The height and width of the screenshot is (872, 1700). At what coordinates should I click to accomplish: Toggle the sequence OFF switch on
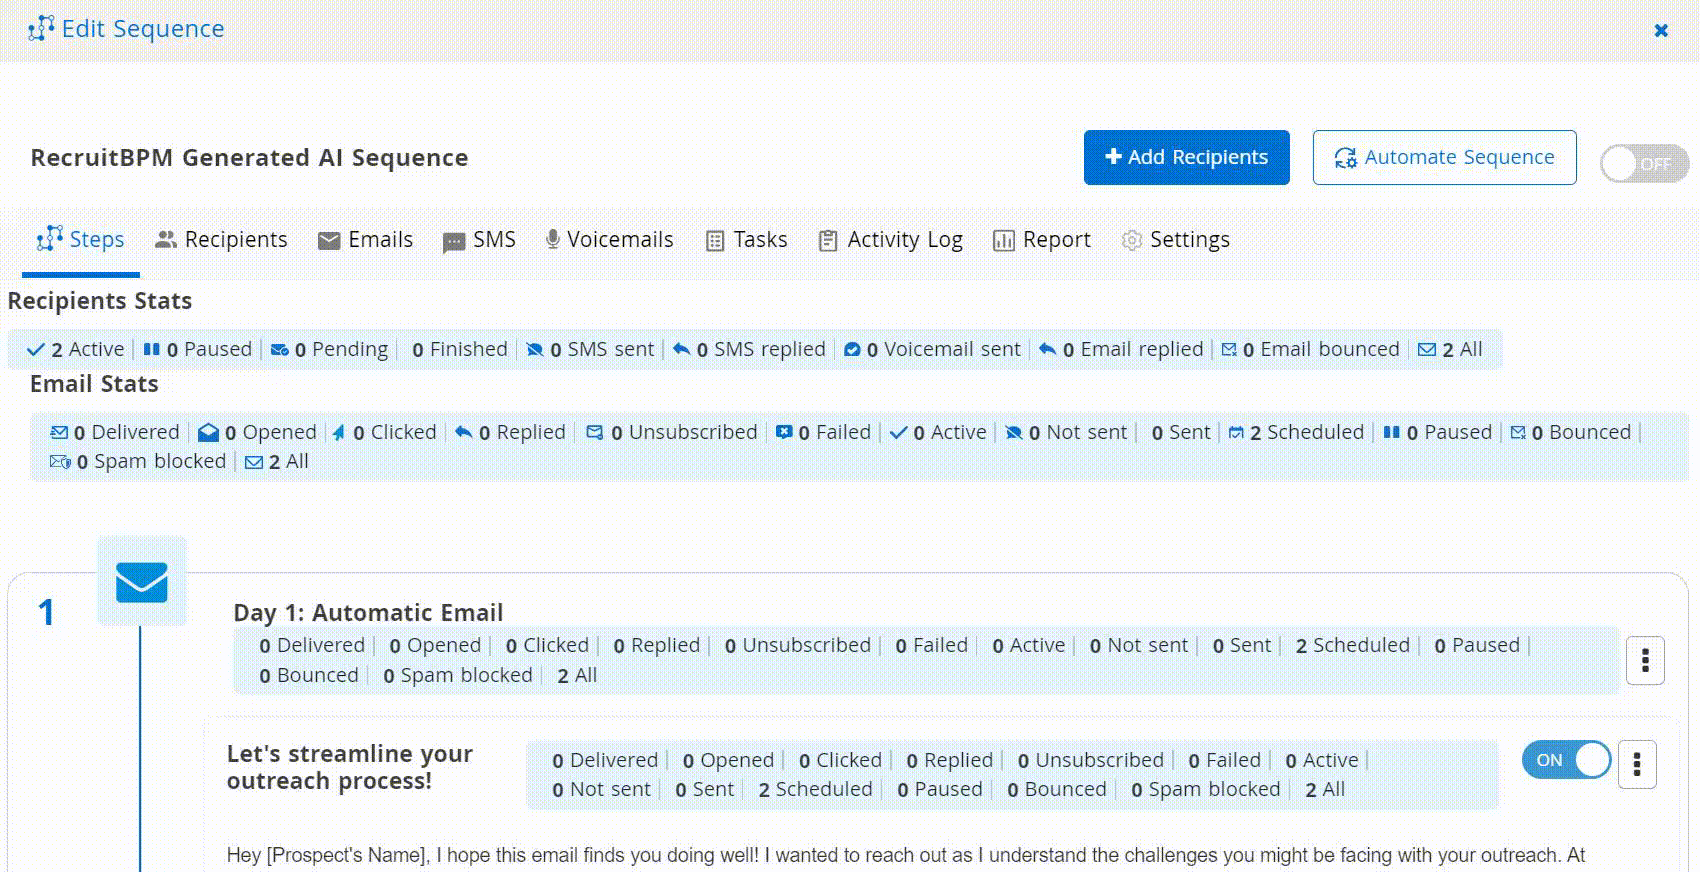click(1644, 163)
